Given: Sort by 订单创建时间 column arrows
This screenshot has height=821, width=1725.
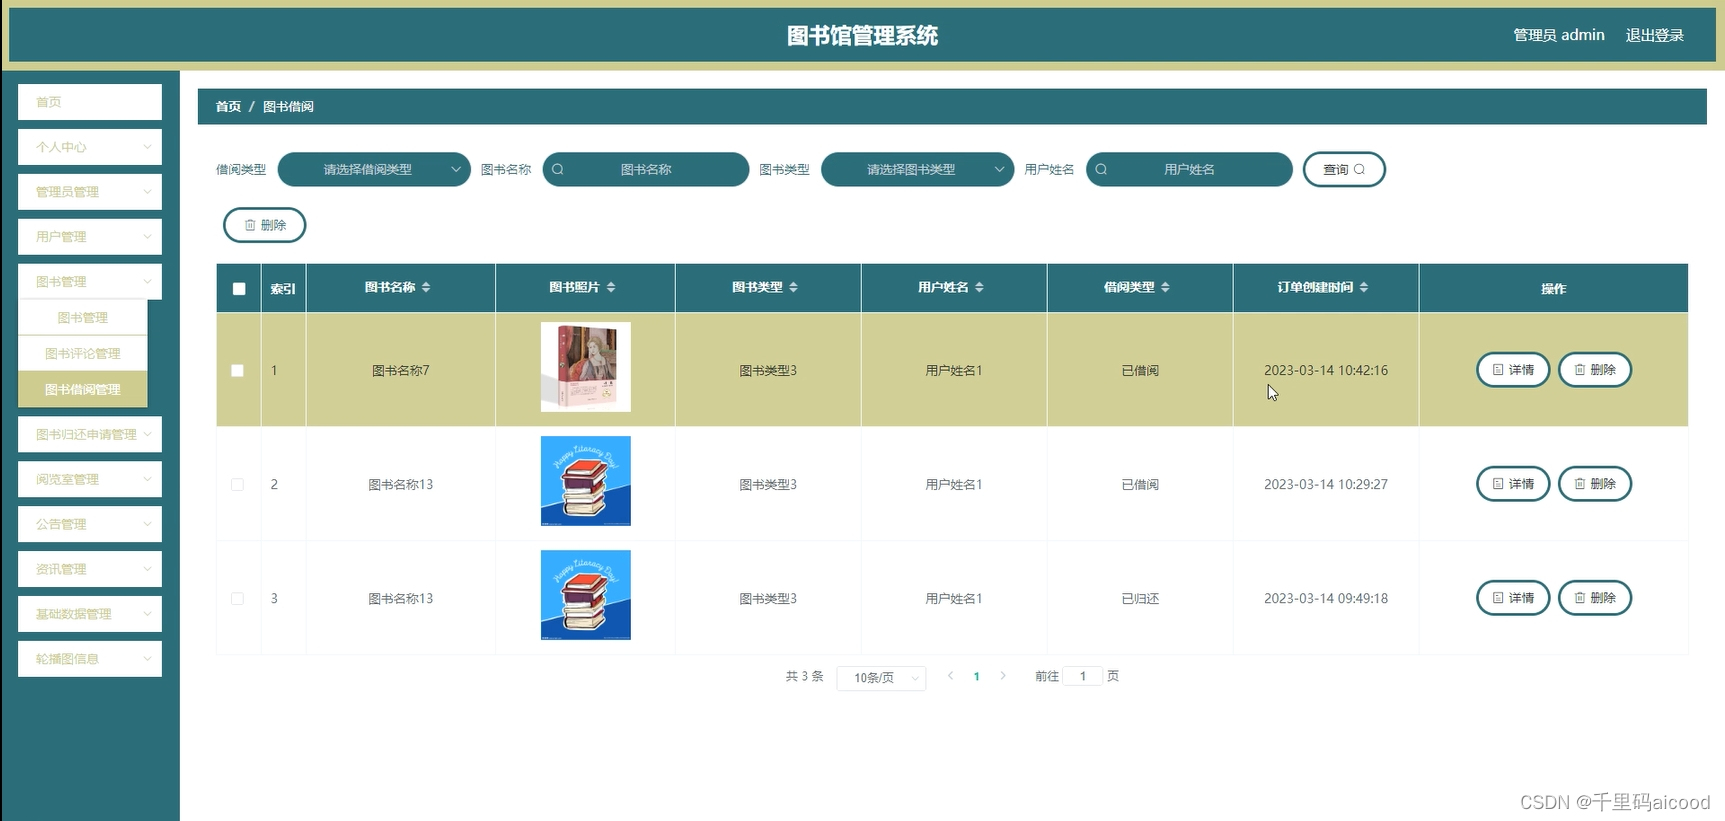Looking at the screenshot, I should (x=1364, y=288).
